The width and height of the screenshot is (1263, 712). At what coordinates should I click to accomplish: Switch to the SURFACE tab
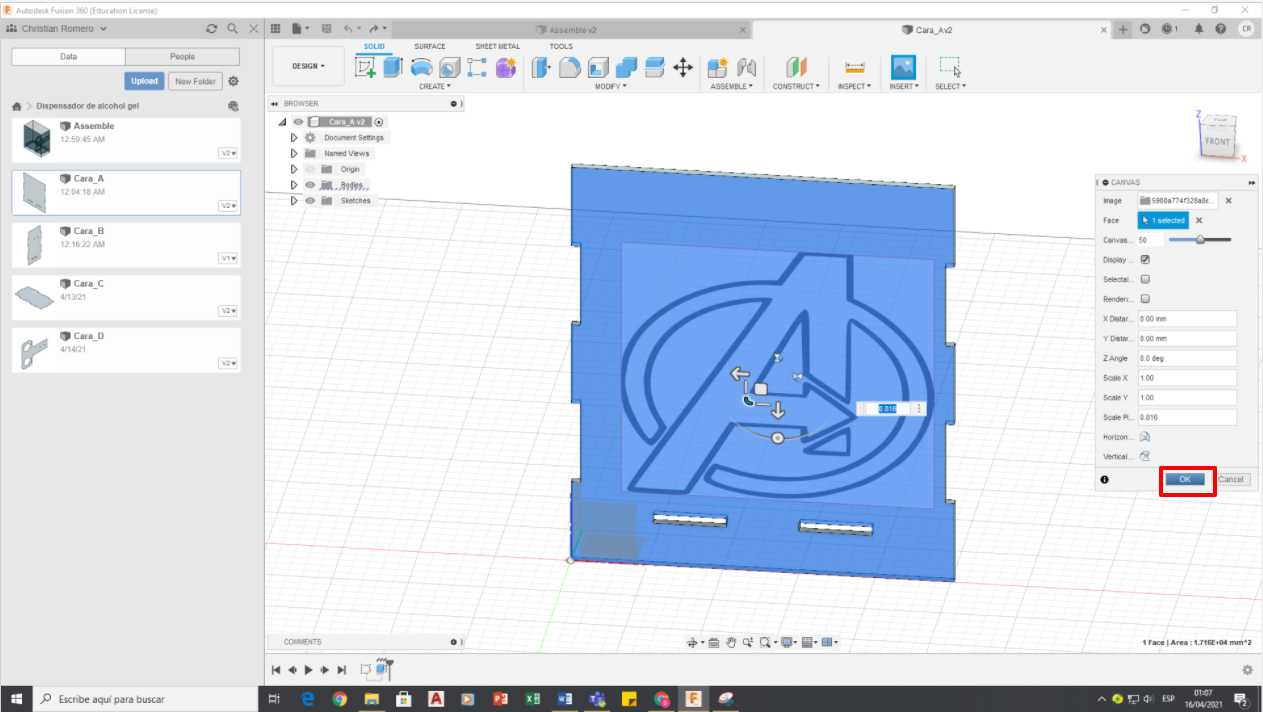(x=430, y=46)
